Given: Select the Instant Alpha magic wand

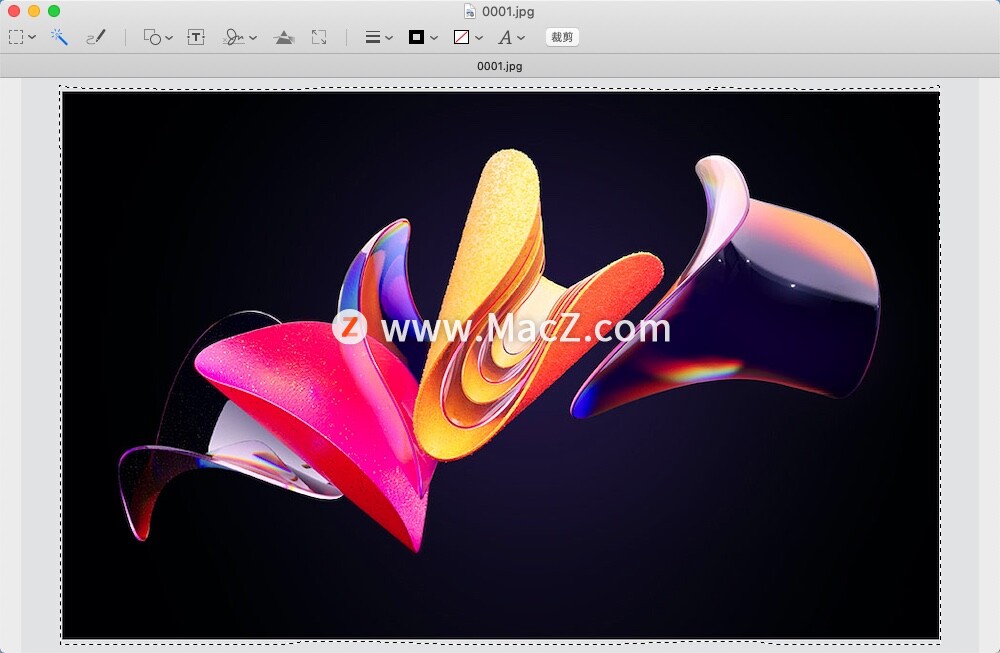Looking at the screenshot, I should 59,38.
